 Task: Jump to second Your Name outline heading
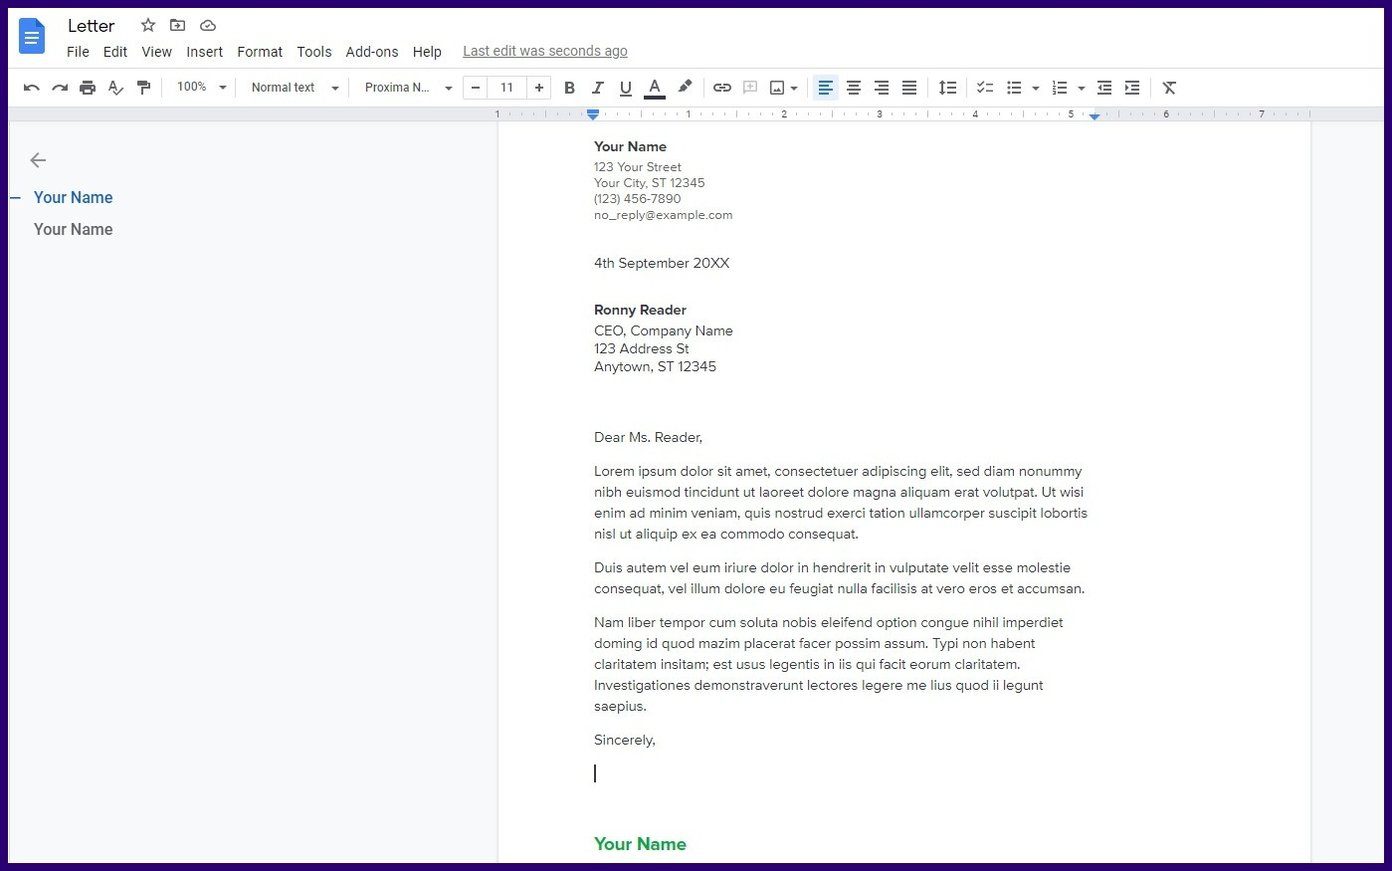click(x=73, y=230)
